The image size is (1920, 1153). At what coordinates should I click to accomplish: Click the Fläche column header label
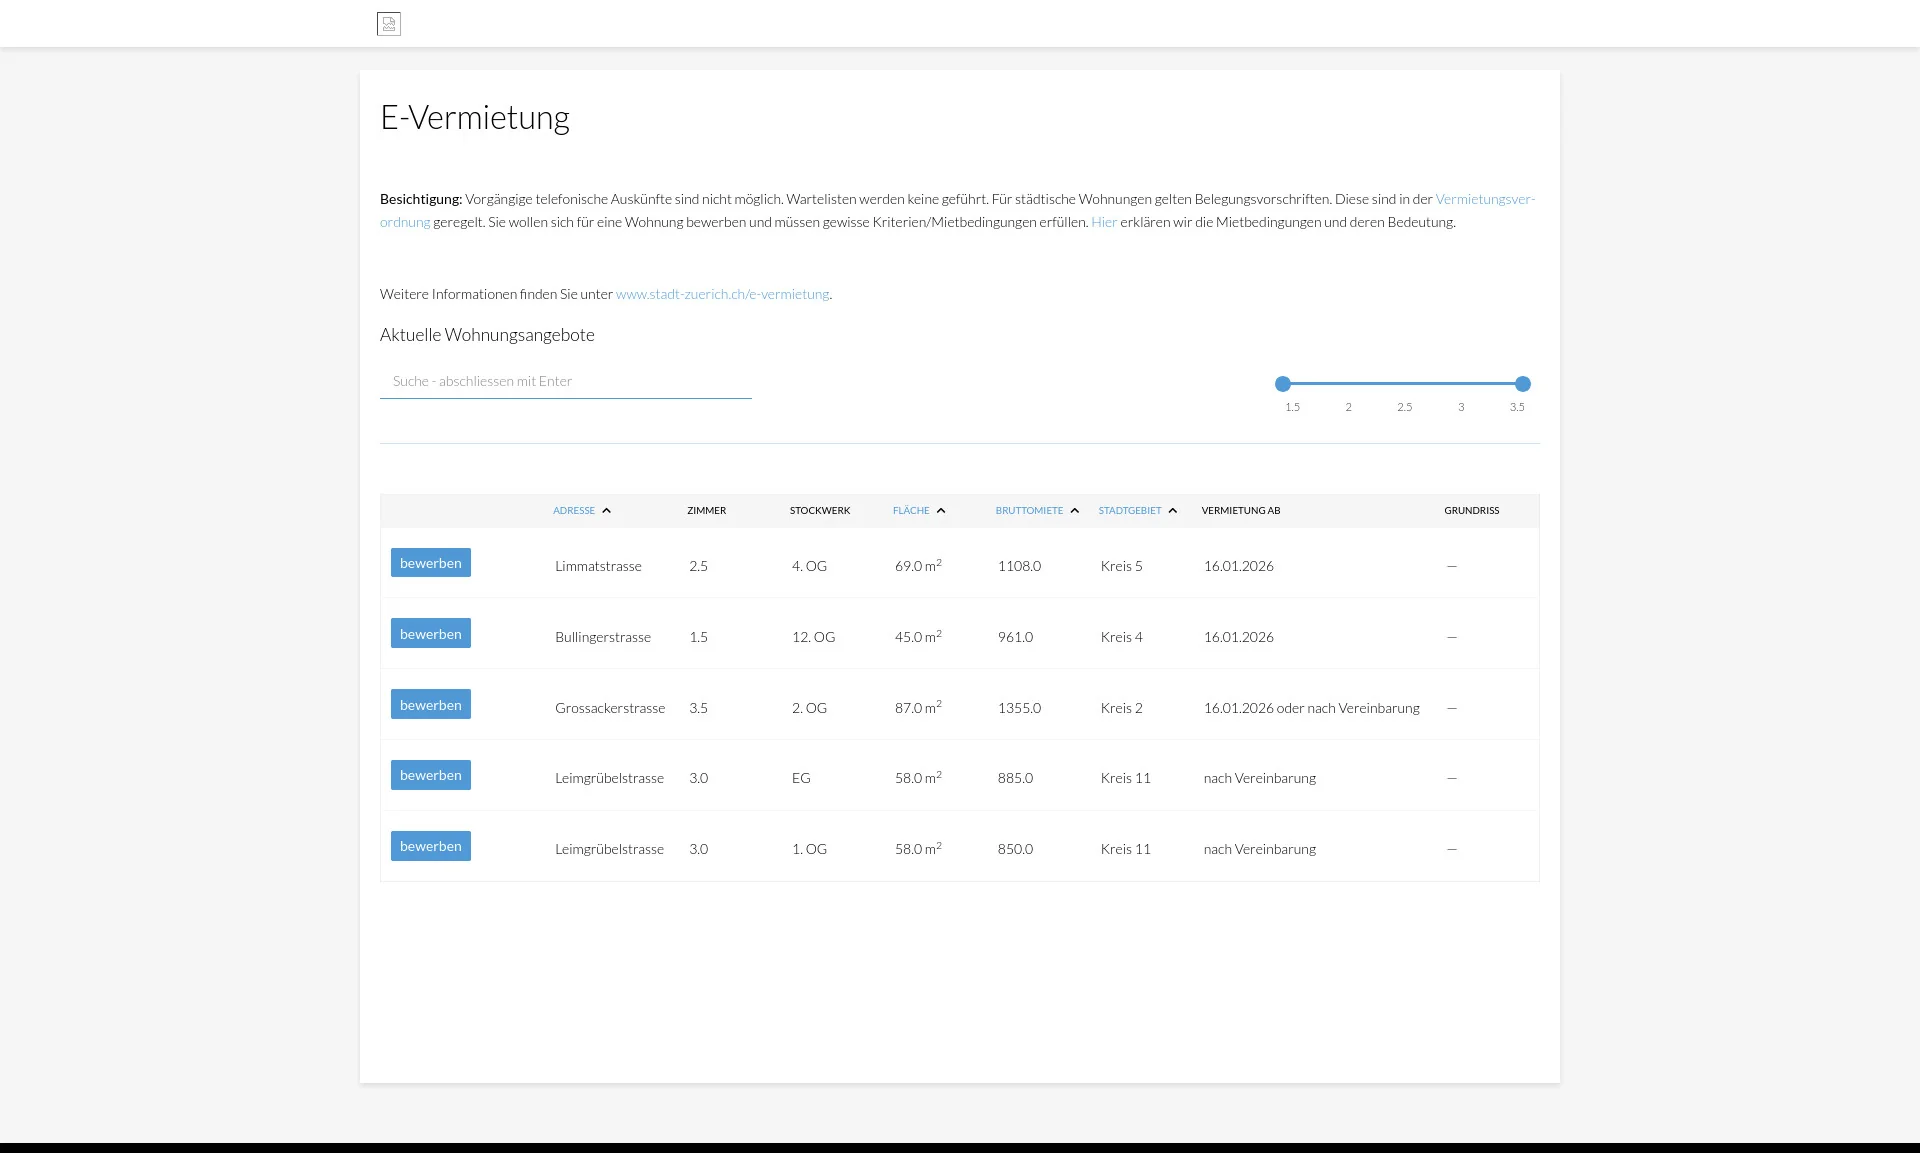pyautogui.click(x=911, y=511)
